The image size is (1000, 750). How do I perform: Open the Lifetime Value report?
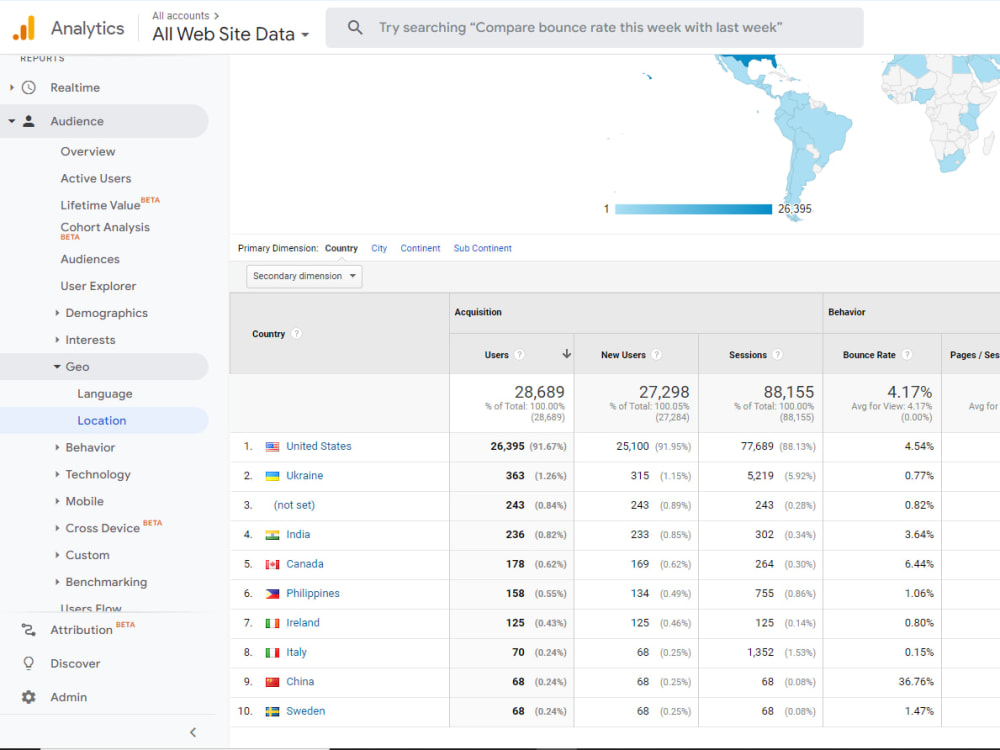click(100, 205)
